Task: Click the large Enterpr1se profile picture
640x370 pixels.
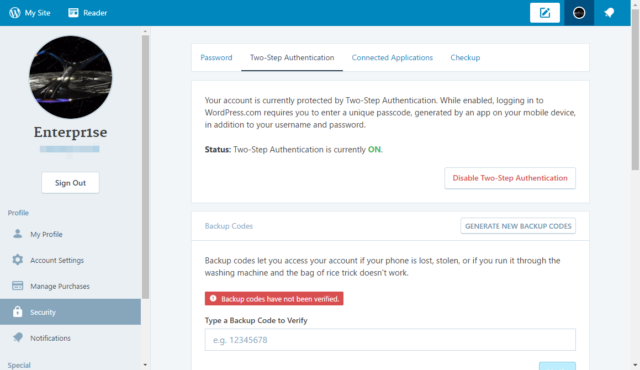Action: tap(70, 77)
